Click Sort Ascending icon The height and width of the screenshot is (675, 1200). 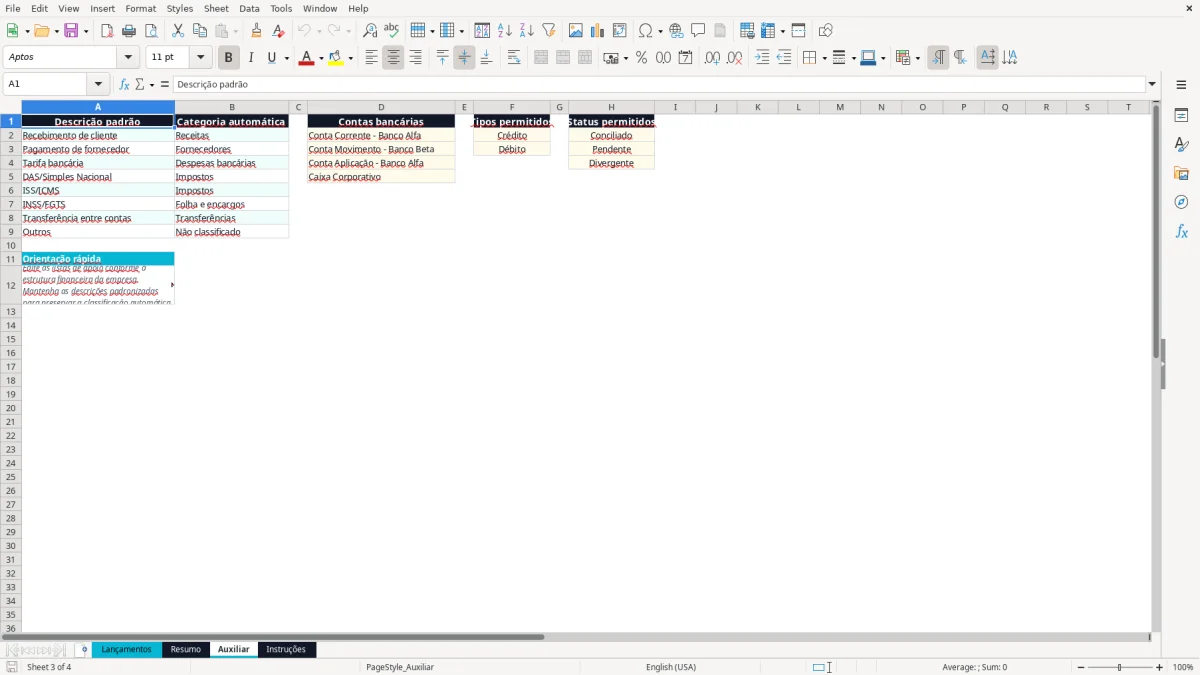pos(505,31)
